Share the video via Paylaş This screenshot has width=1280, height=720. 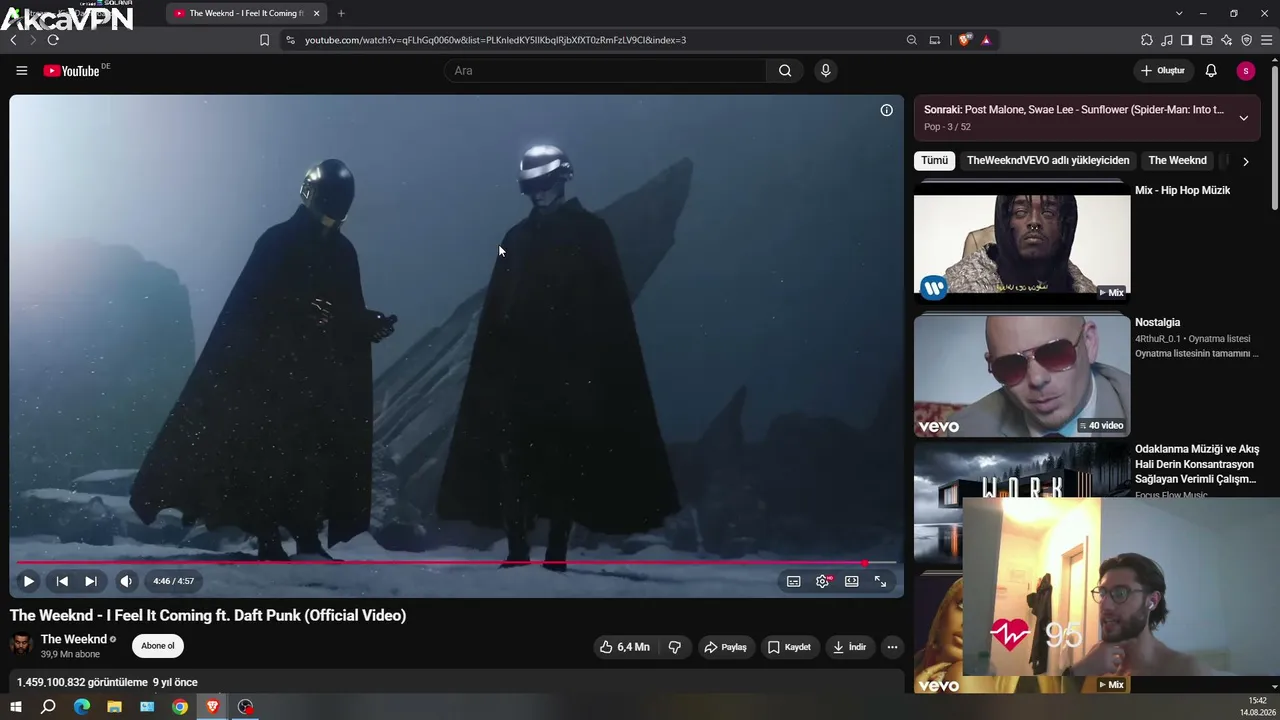(x=726, y=647)
